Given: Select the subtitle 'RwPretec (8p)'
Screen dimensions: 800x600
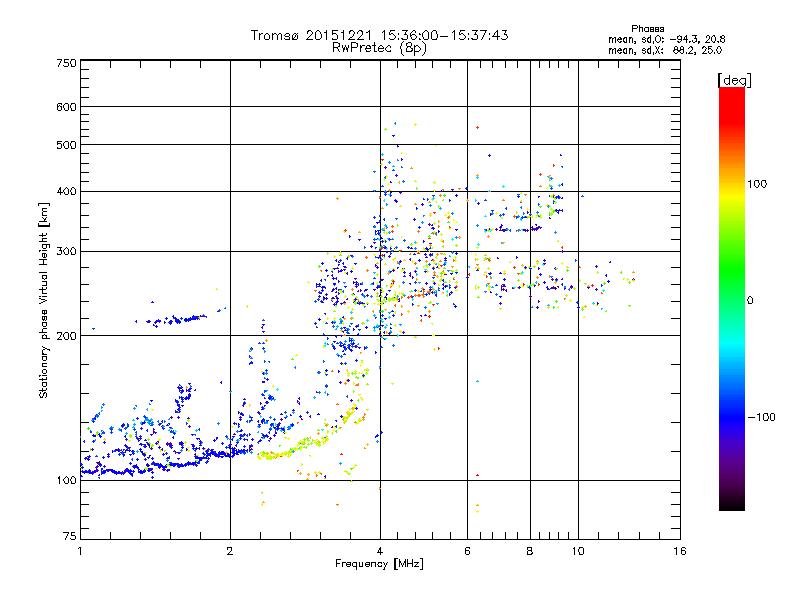Looking at the screenshot, I should pos(379,48).
